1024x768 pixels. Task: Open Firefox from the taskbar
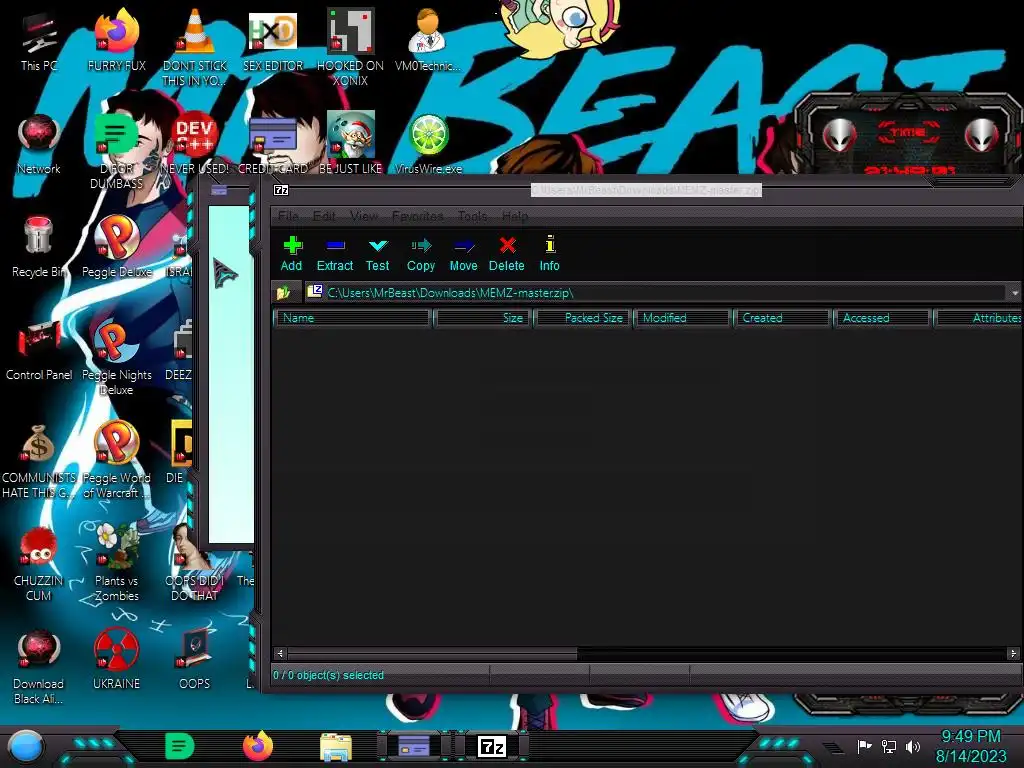(x=258, y=746)
